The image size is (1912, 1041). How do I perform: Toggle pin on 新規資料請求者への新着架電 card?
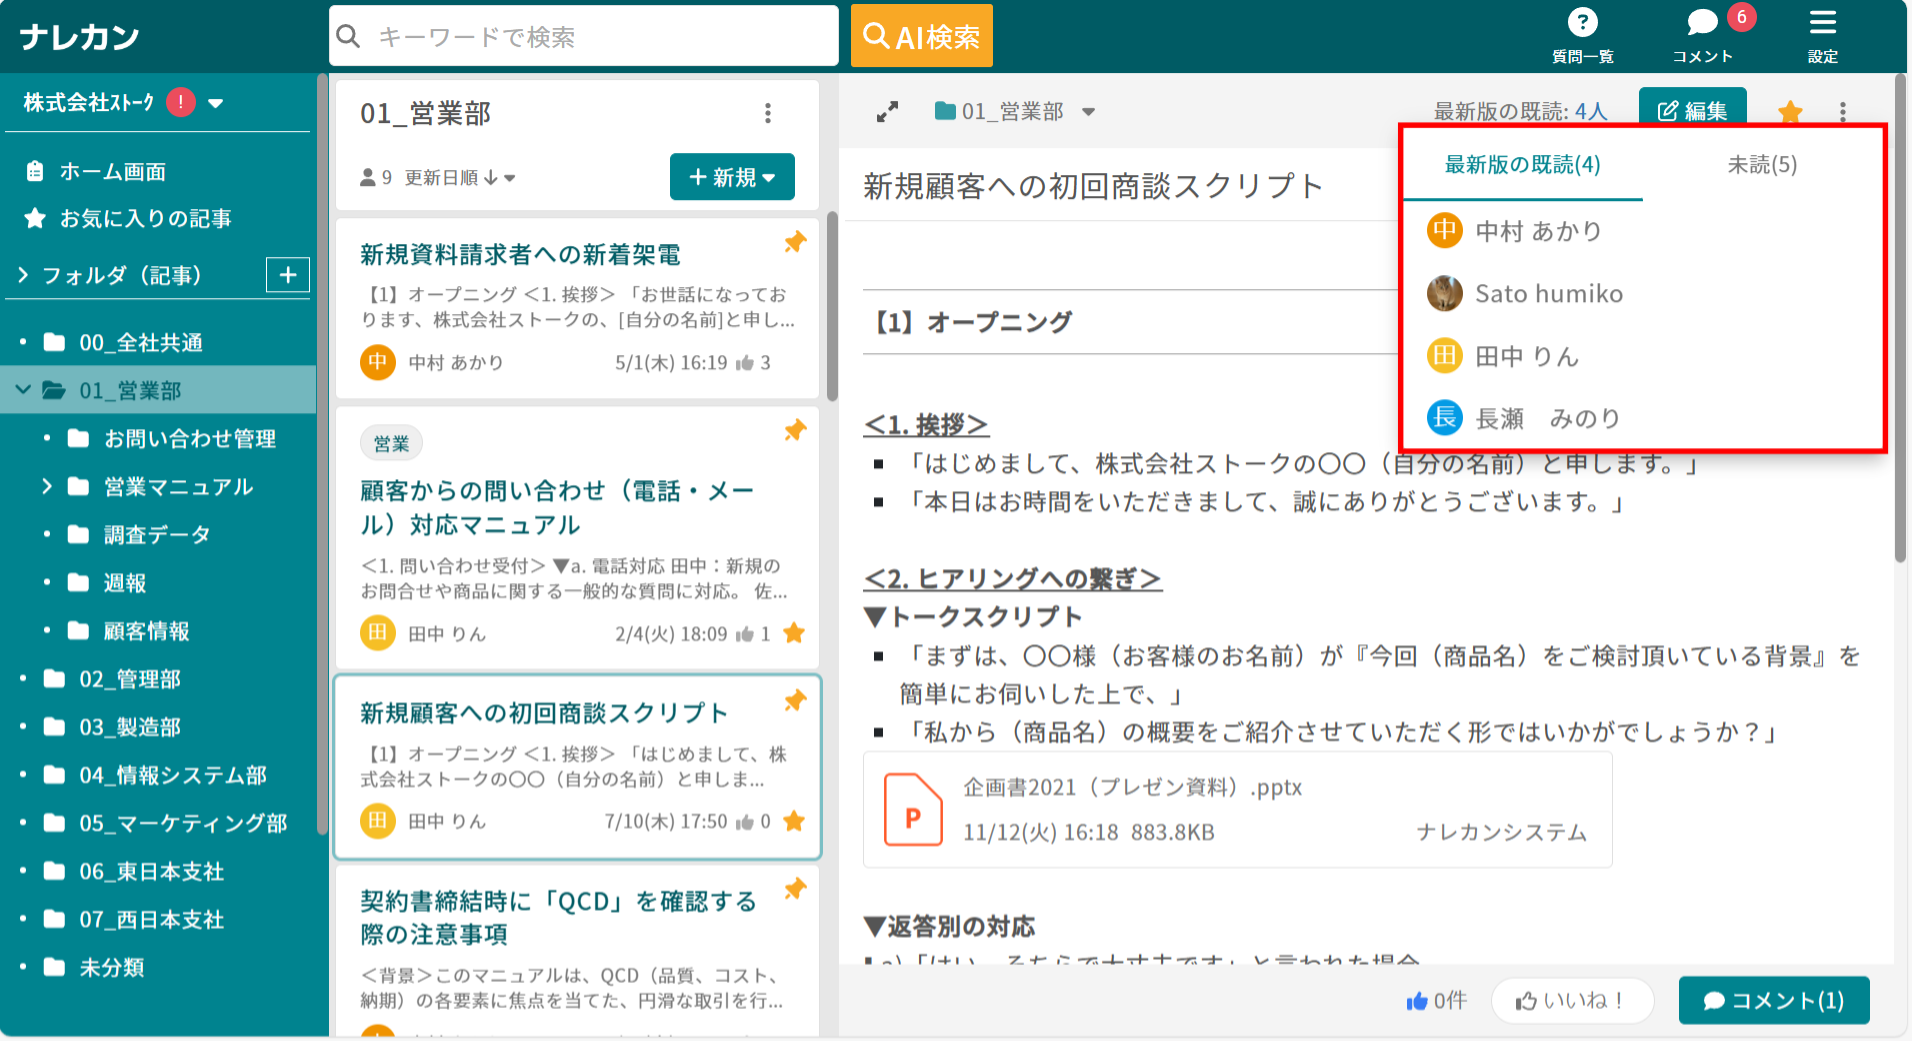[x=795, y=242]
